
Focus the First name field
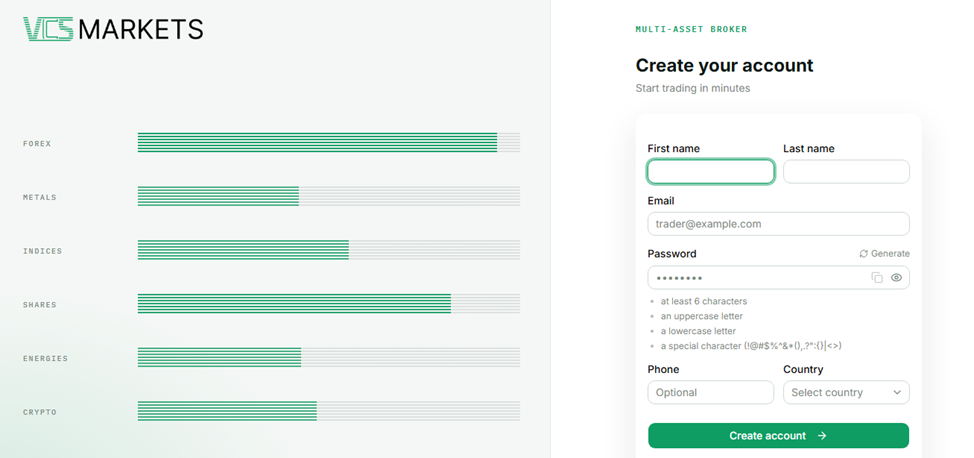[711, 172]
